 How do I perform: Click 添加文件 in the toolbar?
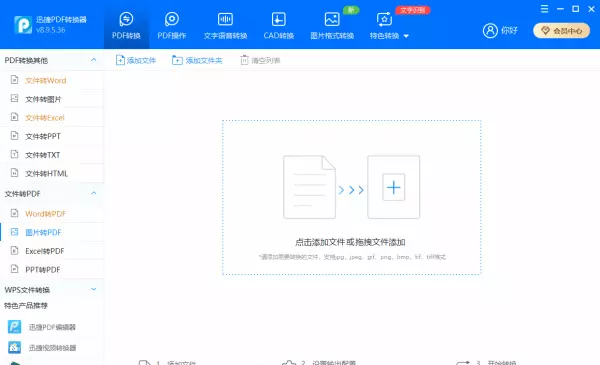136,60
